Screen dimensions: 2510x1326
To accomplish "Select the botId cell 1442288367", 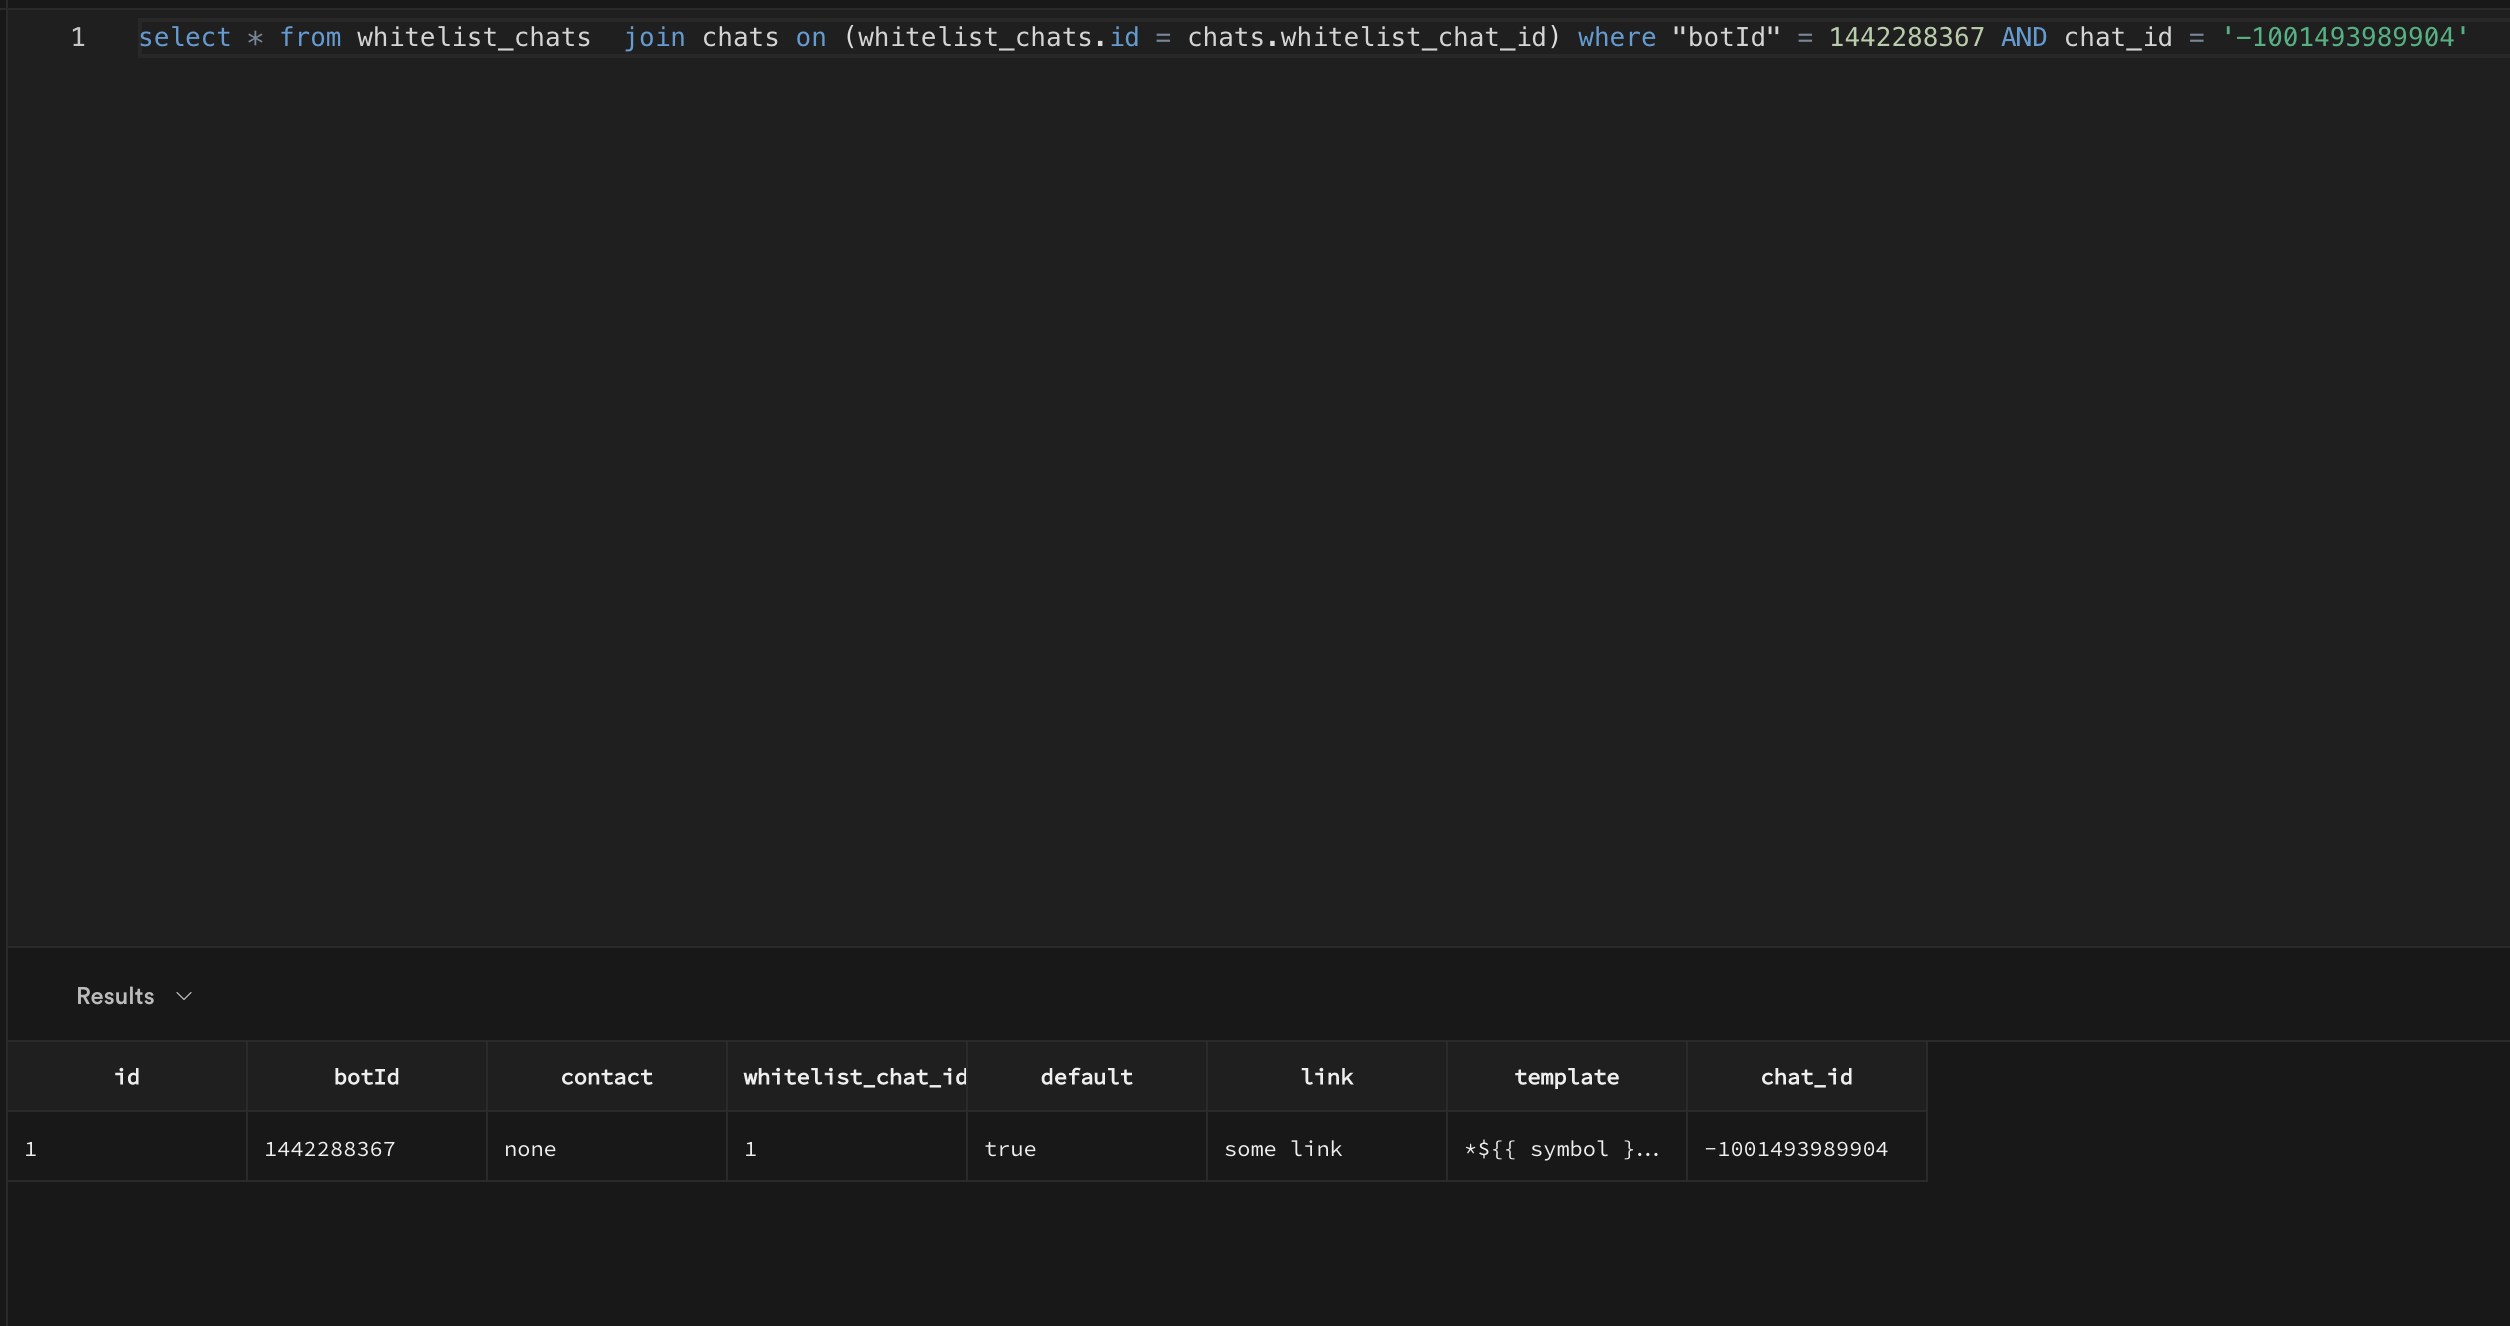I will [367, 1148].
